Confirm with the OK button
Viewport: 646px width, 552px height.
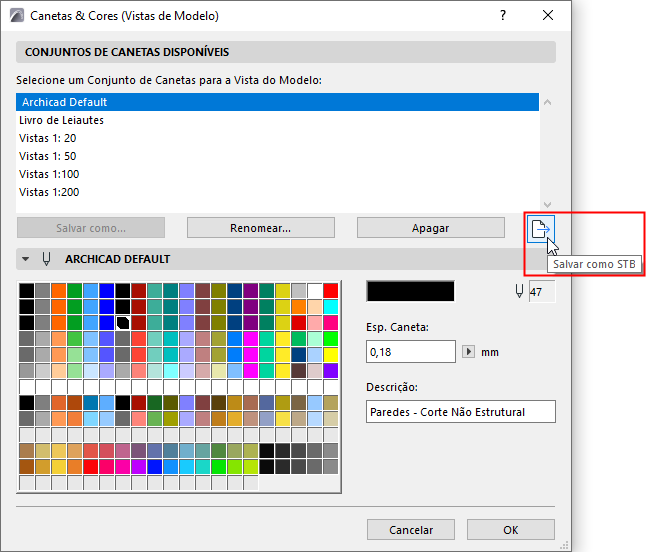click(x=510, y=530)
